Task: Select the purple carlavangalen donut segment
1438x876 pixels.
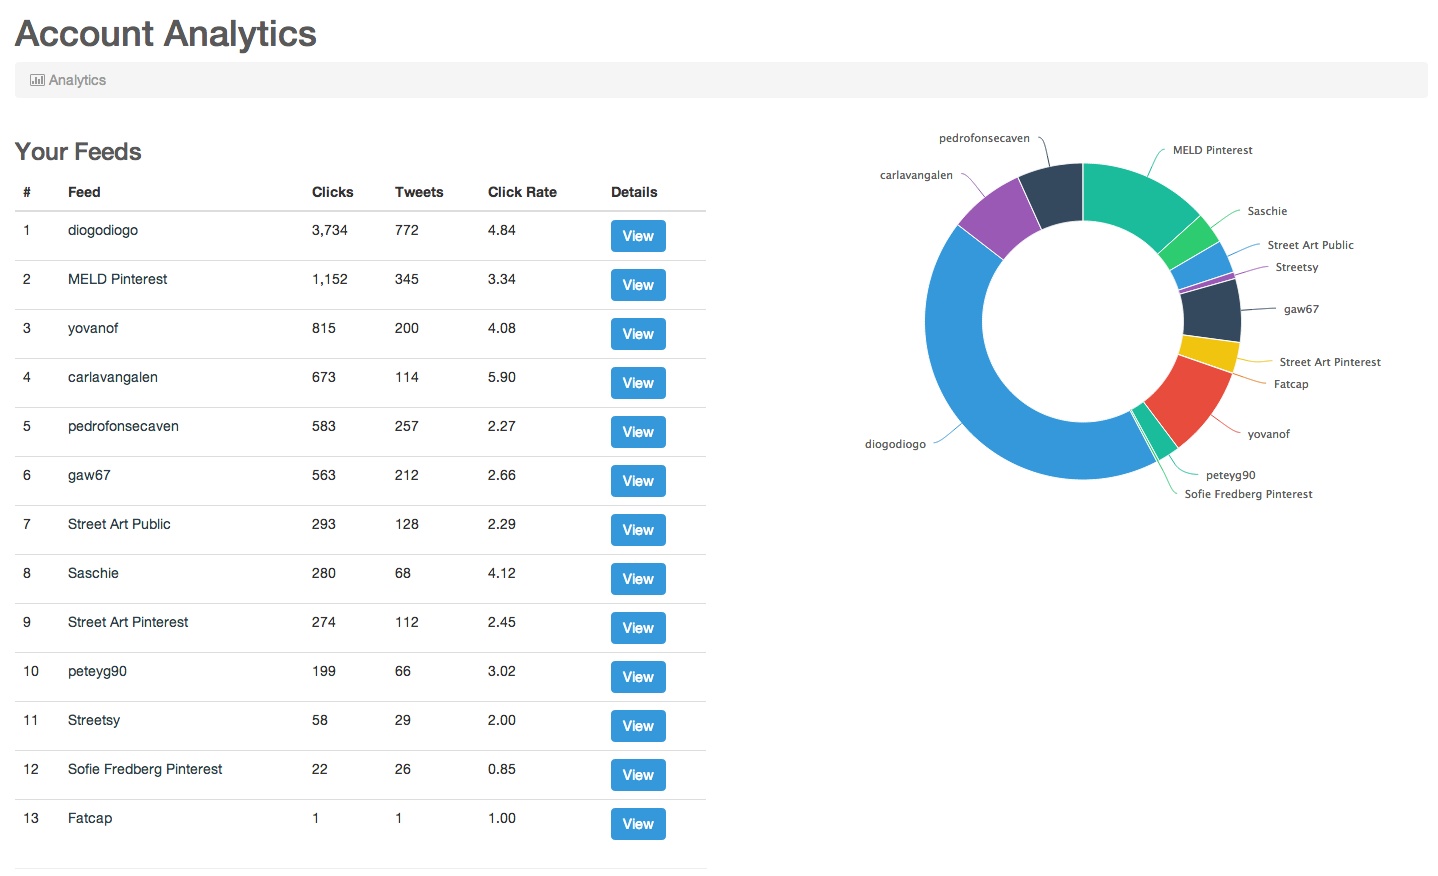Action: [1001, 217]
